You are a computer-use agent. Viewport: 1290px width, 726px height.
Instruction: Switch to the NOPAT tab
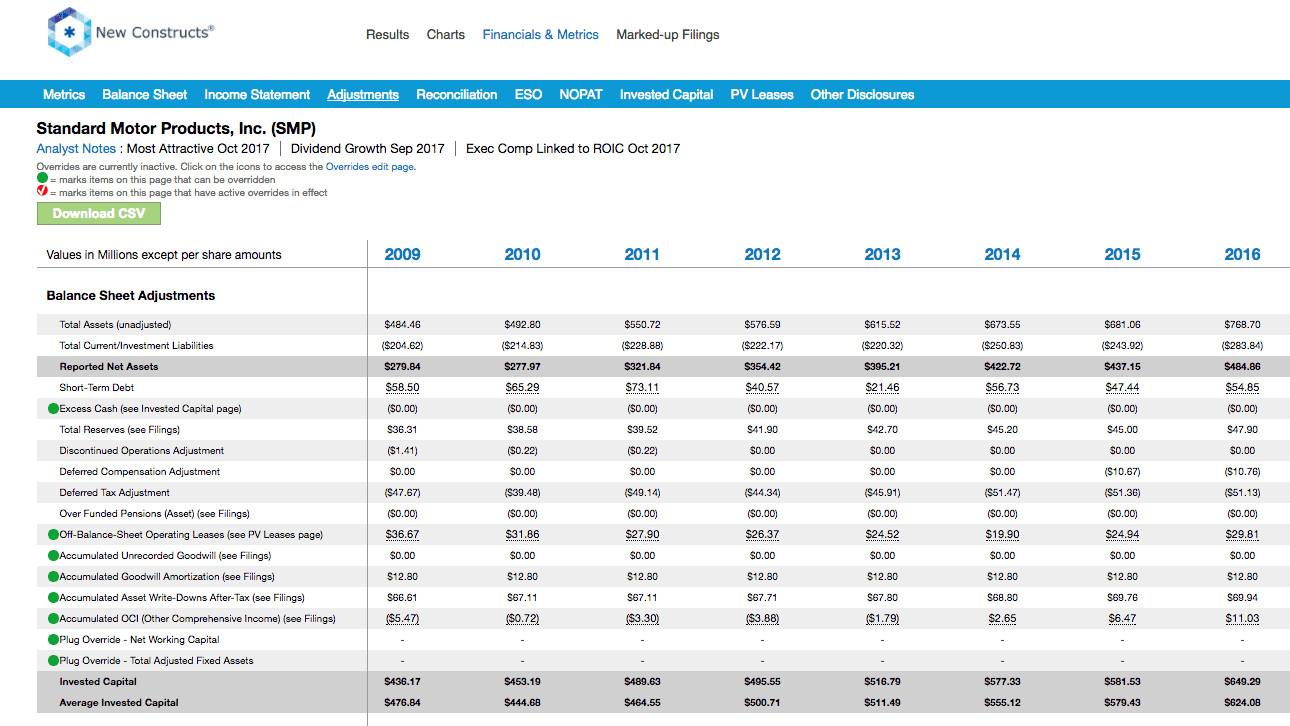pyautogui.click(x=581, y=94)
